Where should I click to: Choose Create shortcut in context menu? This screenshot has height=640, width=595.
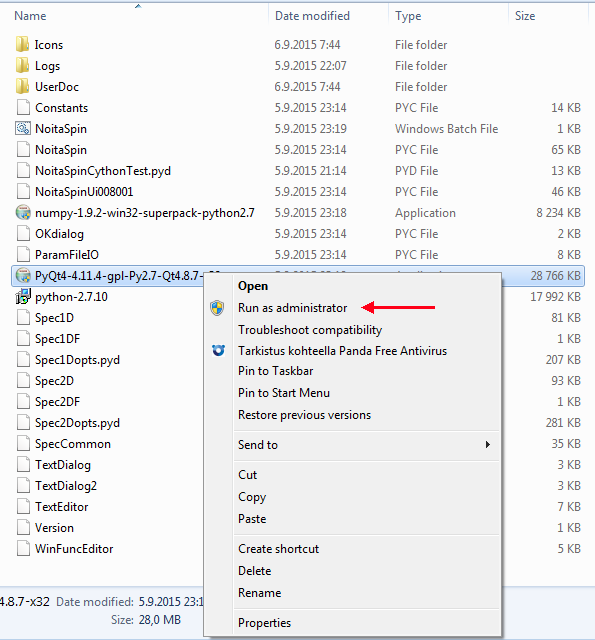click(x=278, y=549)
